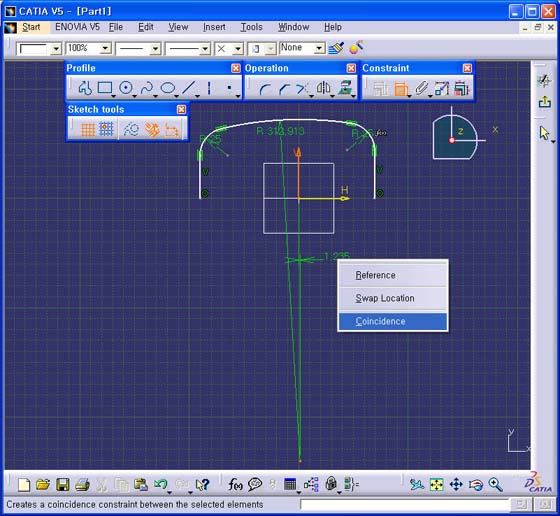Viewport: 560px width, 516px height.
Task: Open the Window menu
Action: click(x=294, y=27)
